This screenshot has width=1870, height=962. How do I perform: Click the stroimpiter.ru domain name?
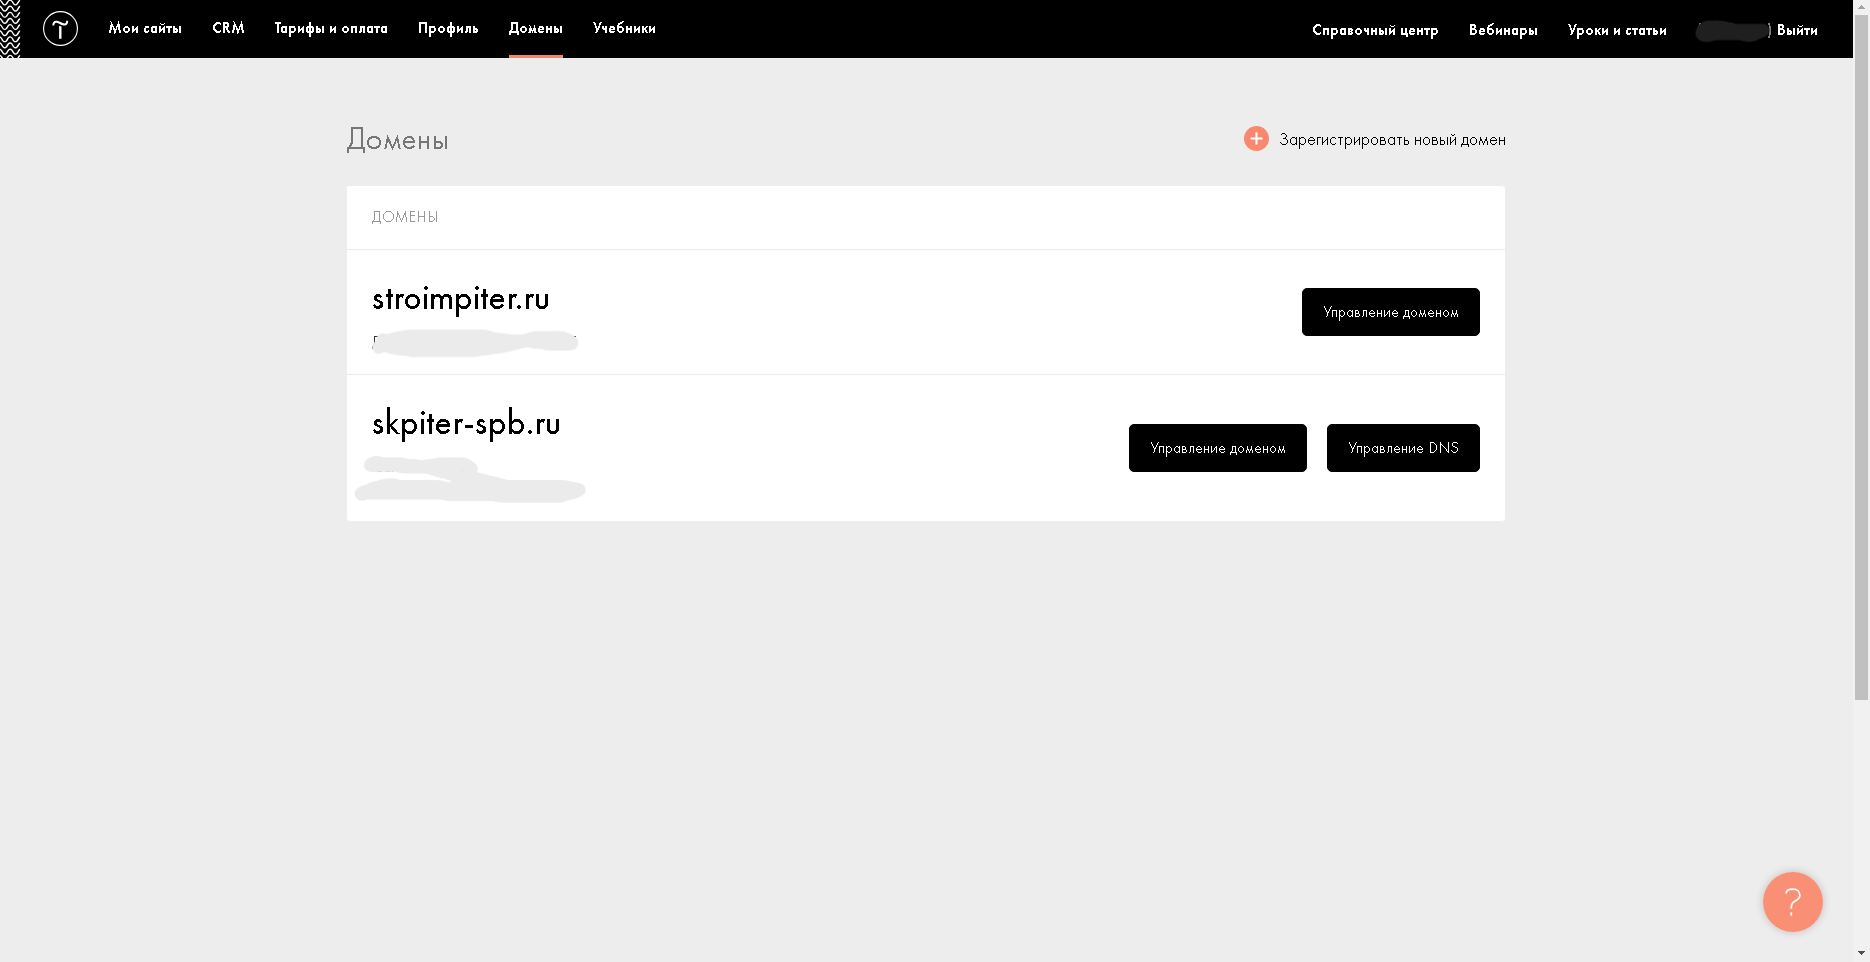coord(461,299)
